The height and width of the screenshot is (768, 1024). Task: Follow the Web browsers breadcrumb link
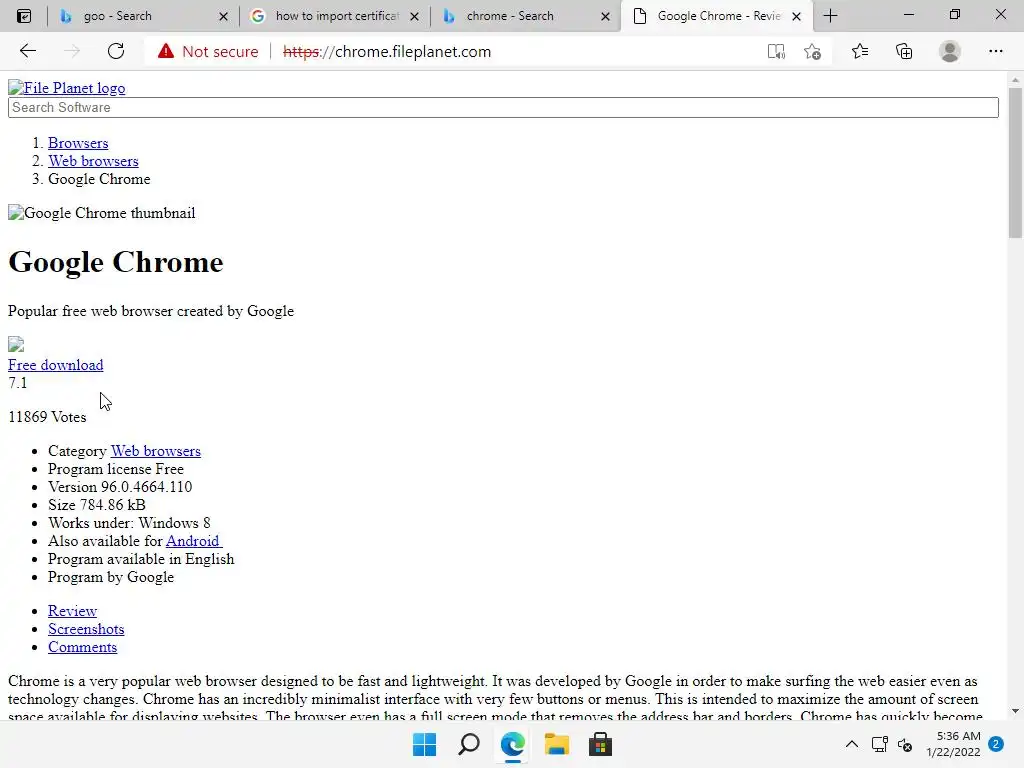point(93,161)
